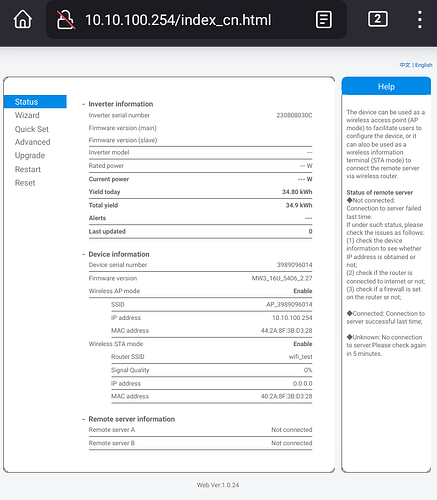The height and width of the screenshot is (500, 437).
Task: Click the Help panel header
Action: pos(386,87)
